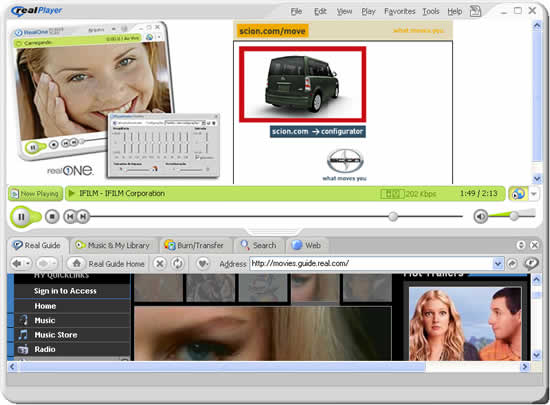
Task: Click the Real logo icon at toolbar end
Action: pyautogui.click(x=531, y=263)
